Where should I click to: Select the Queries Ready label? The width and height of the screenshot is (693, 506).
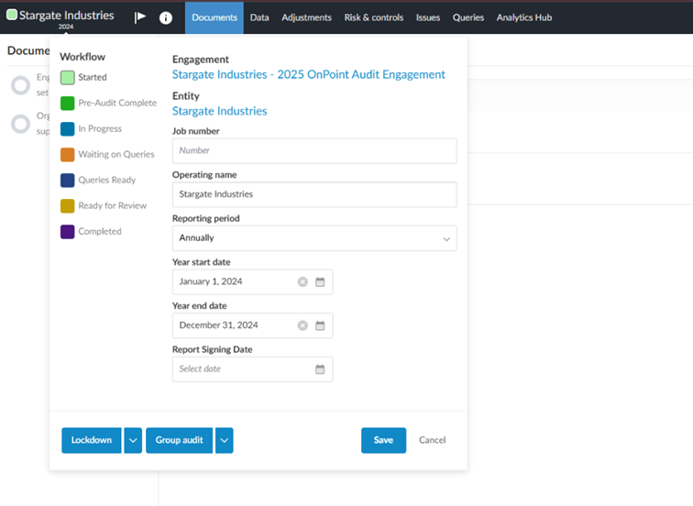[x=107, y=180]
